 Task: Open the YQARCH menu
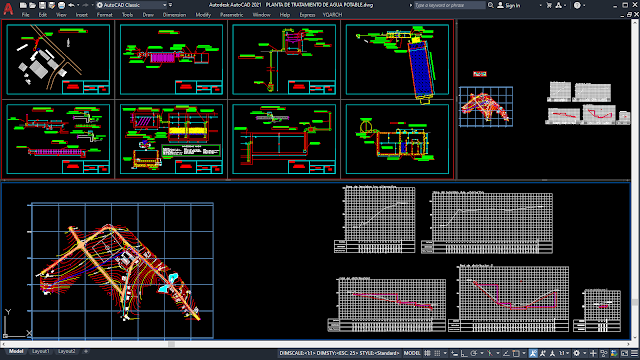coord(332,15)
